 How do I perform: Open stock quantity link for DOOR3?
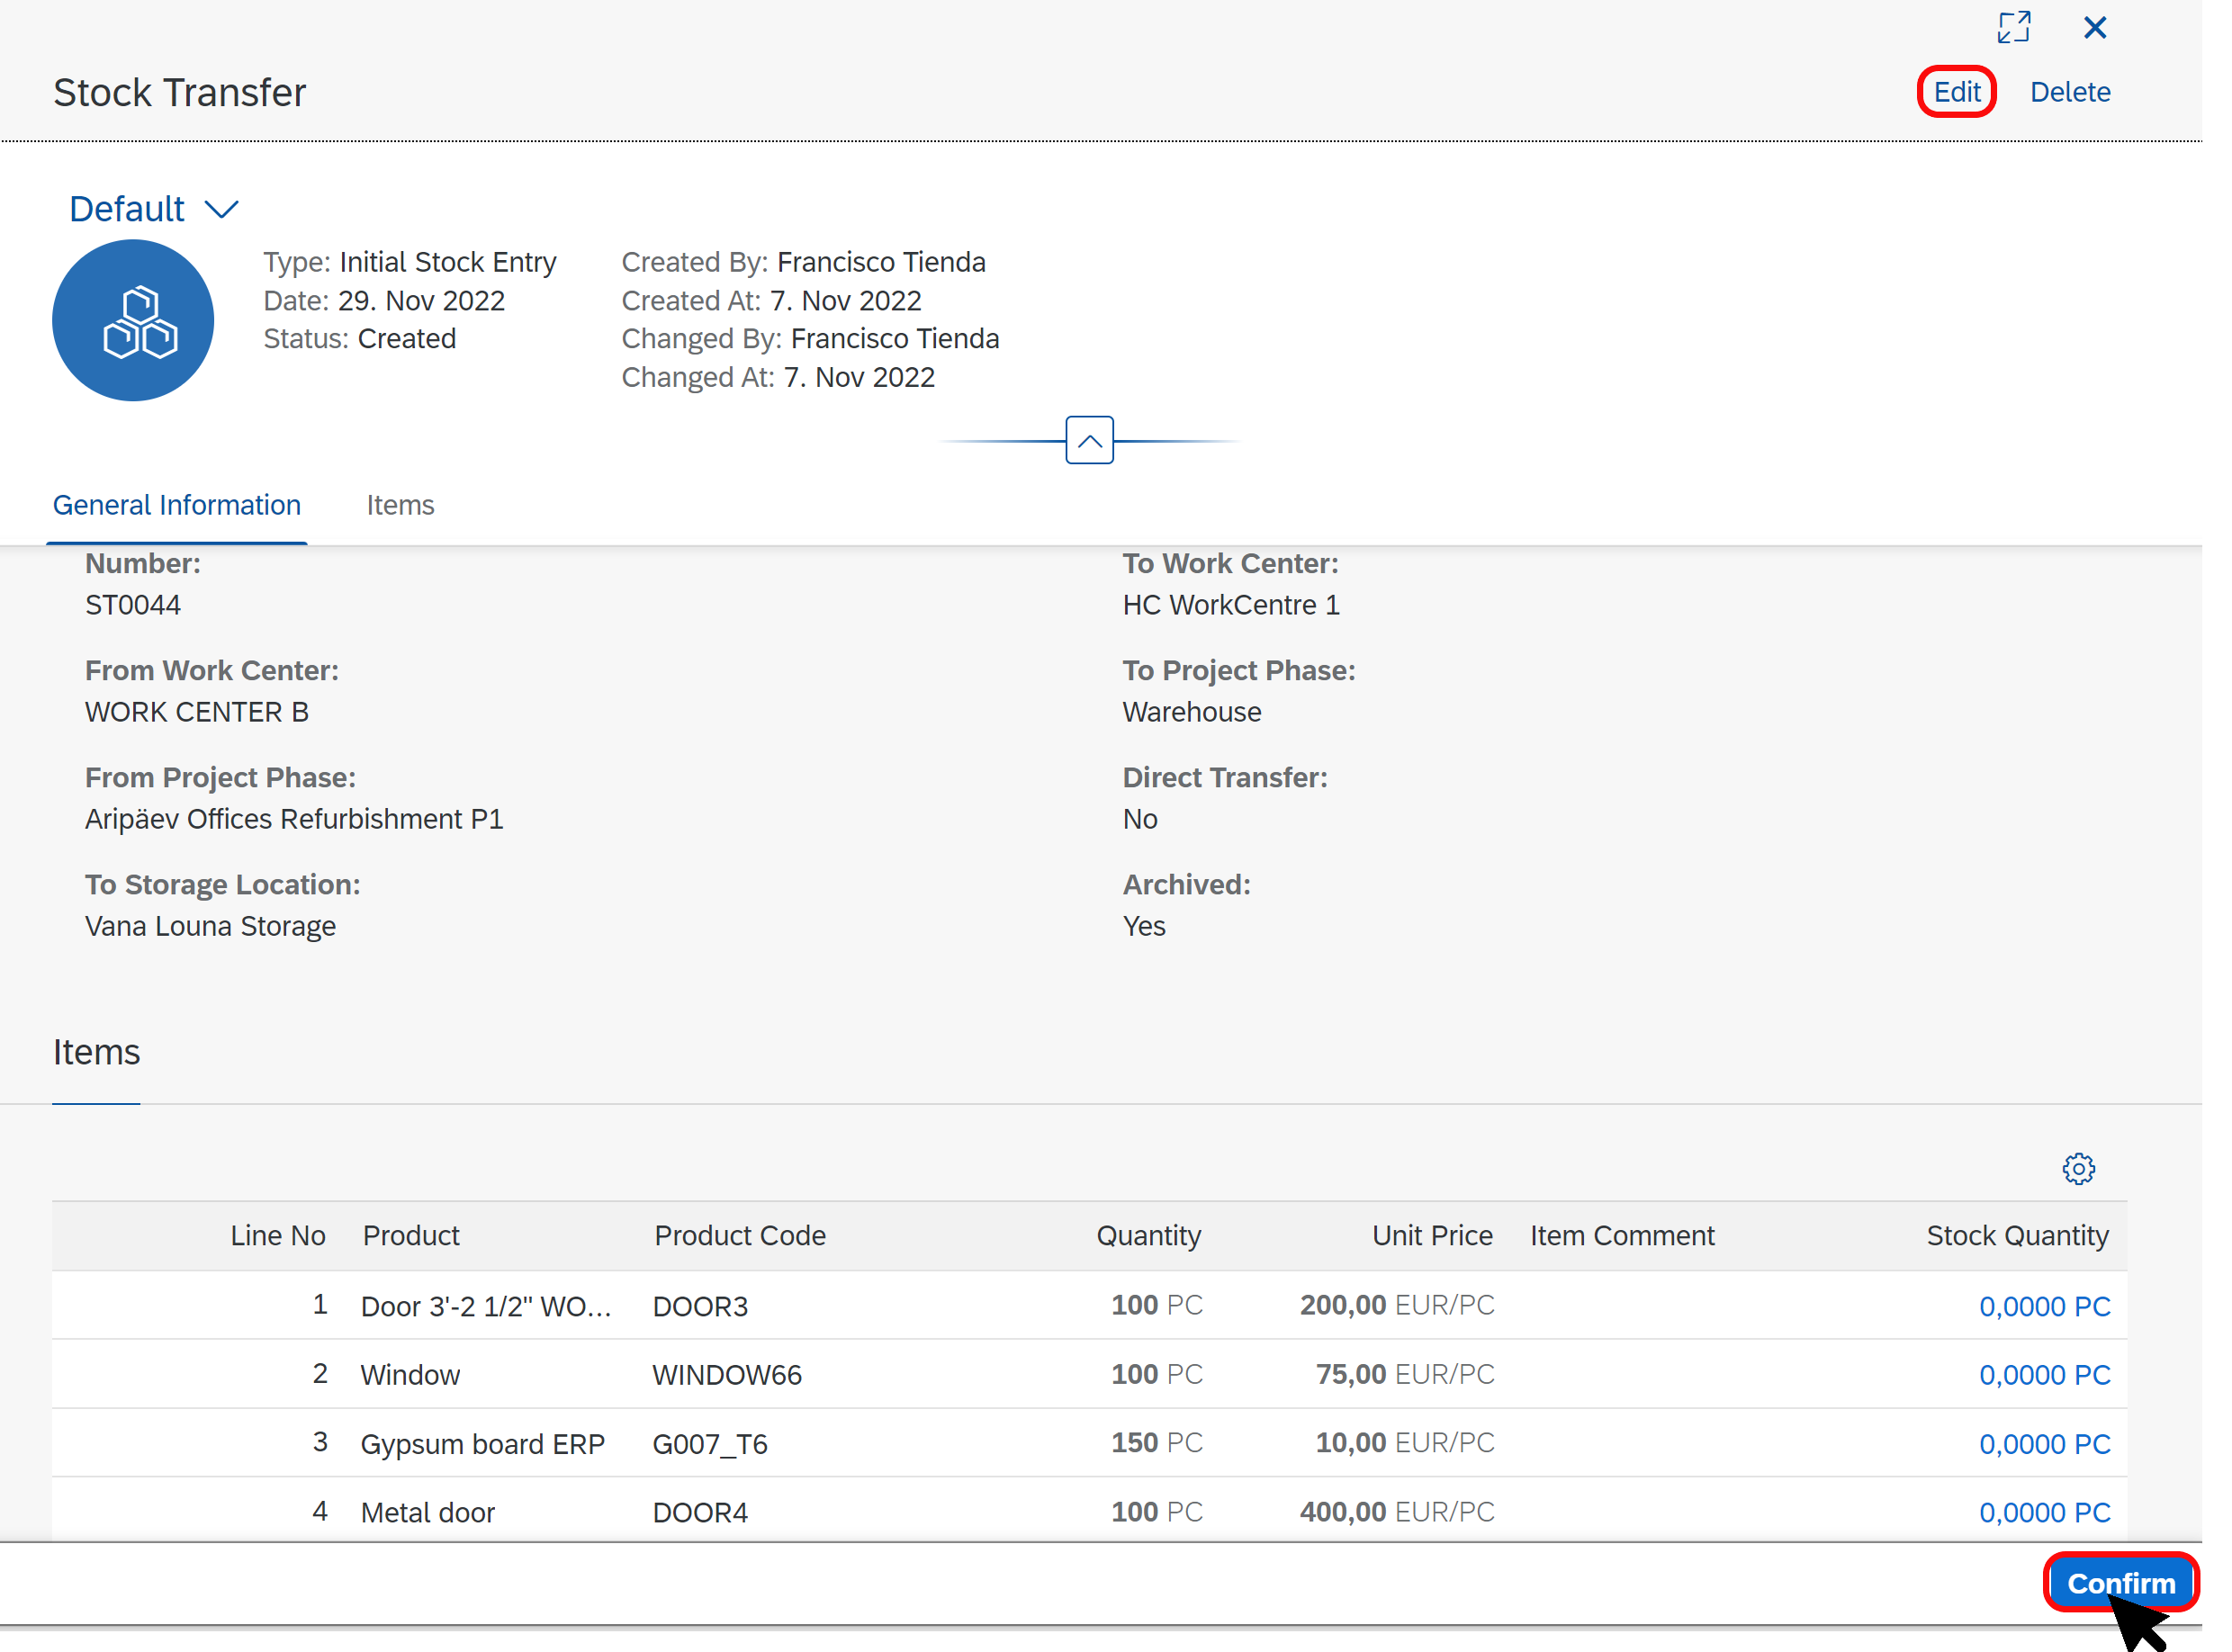click(2044, 1307)
